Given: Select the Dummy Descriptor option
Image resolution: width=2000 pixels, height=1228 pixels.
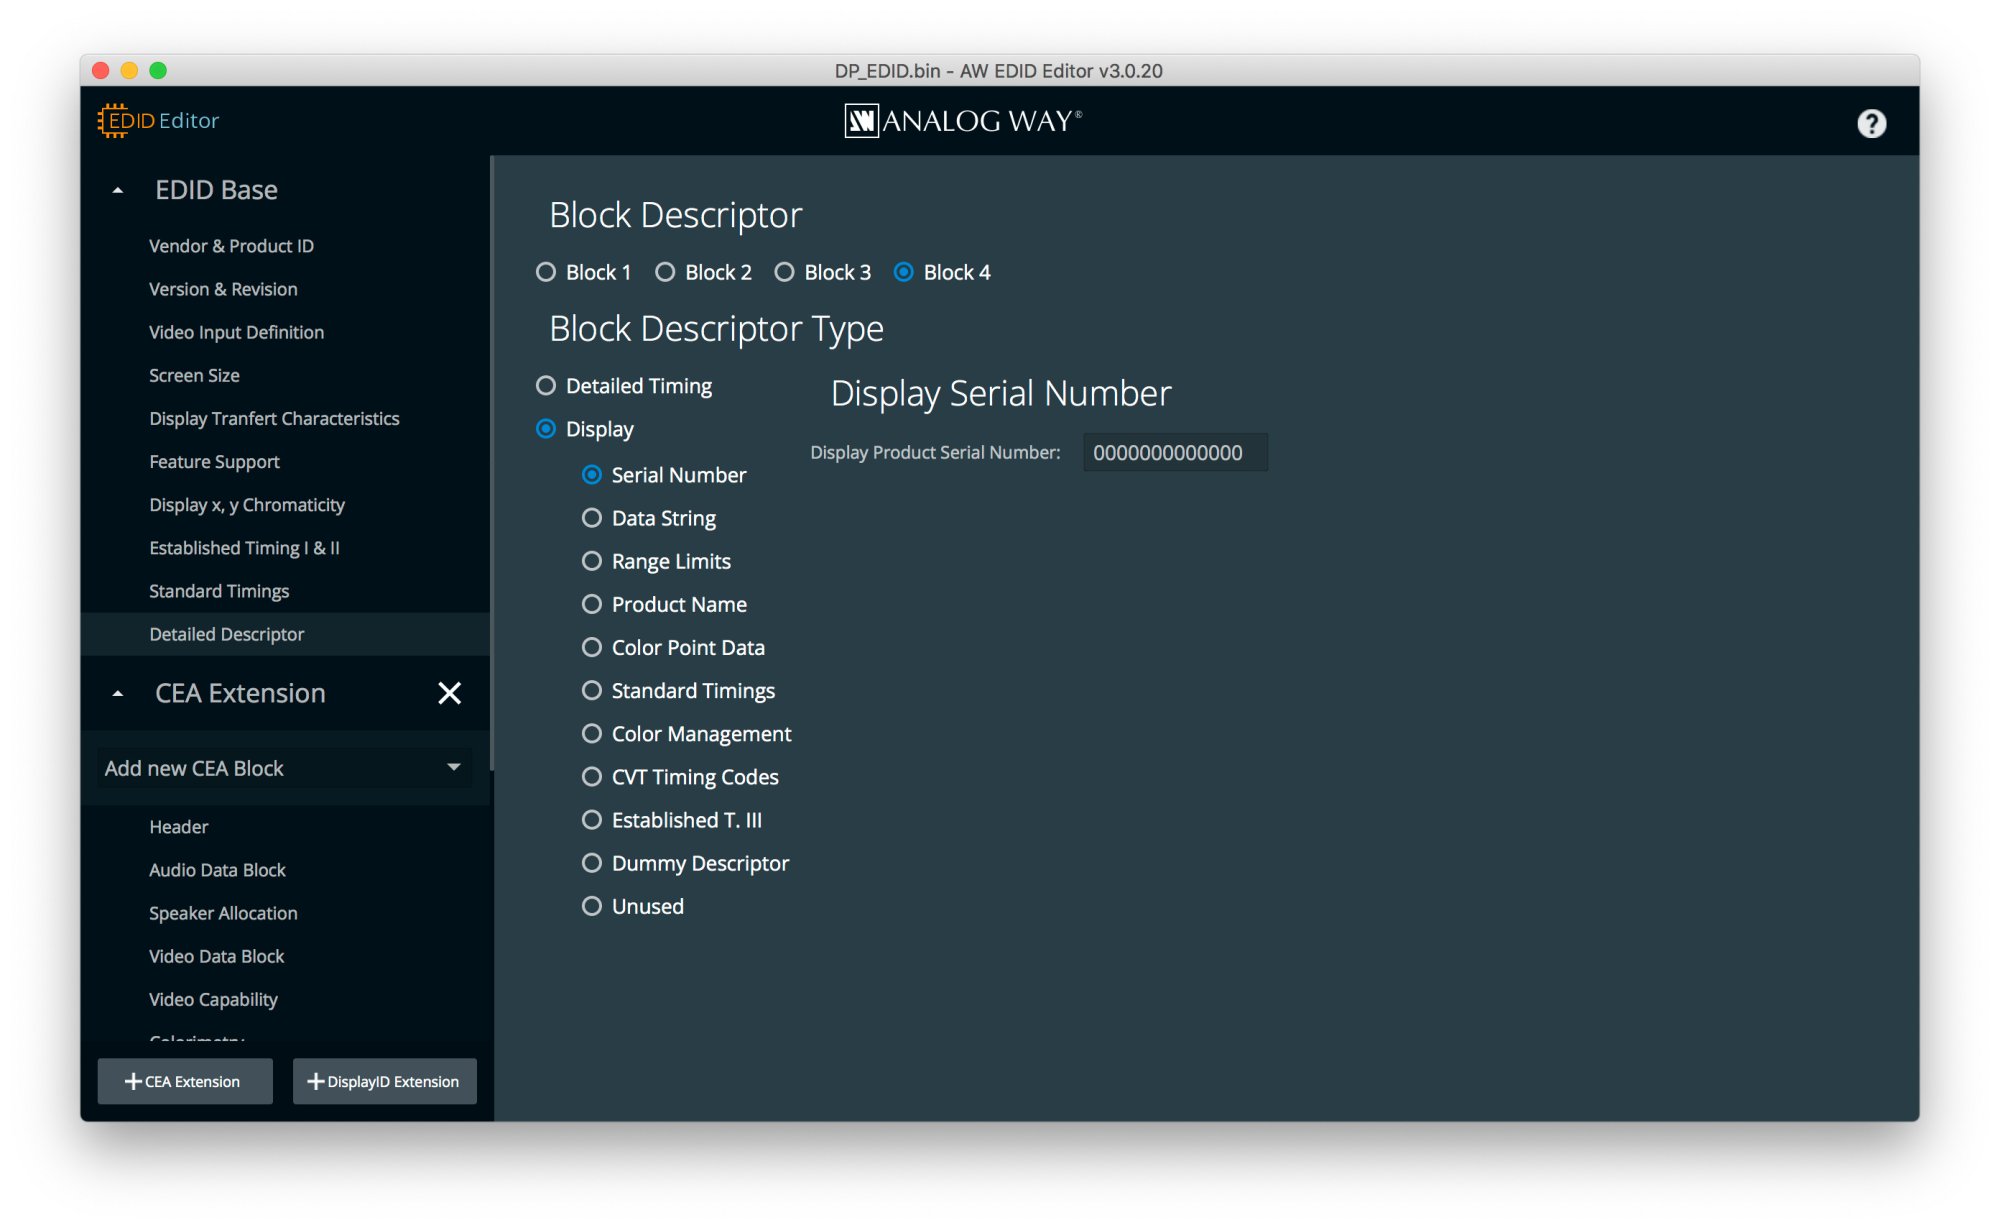Looking at the screenshot, I should point(592,863).
